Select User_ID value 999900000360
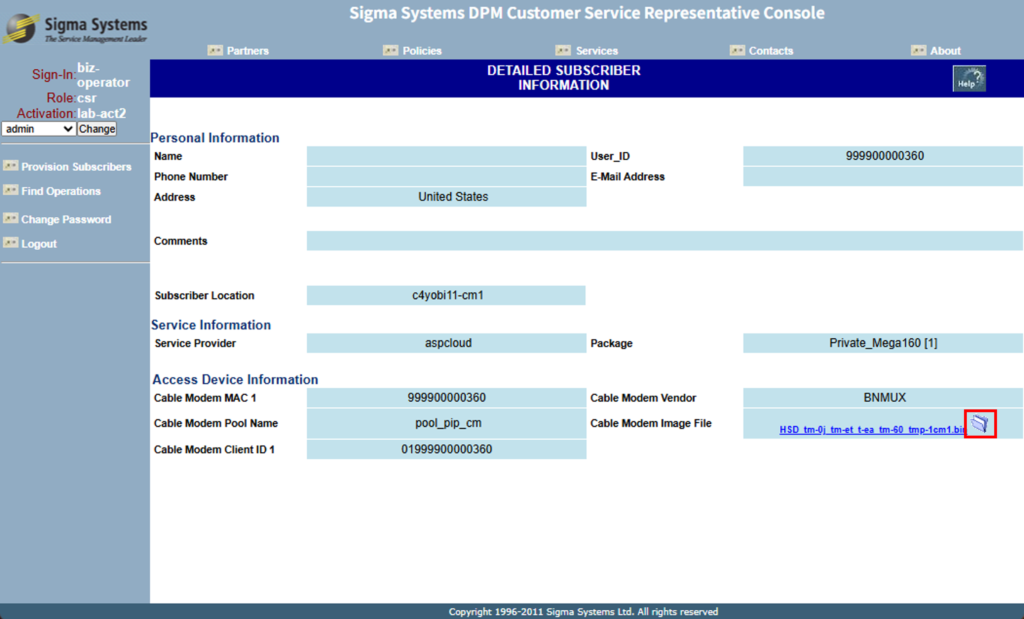The image size is (1024, 619). tap(884, 156)
